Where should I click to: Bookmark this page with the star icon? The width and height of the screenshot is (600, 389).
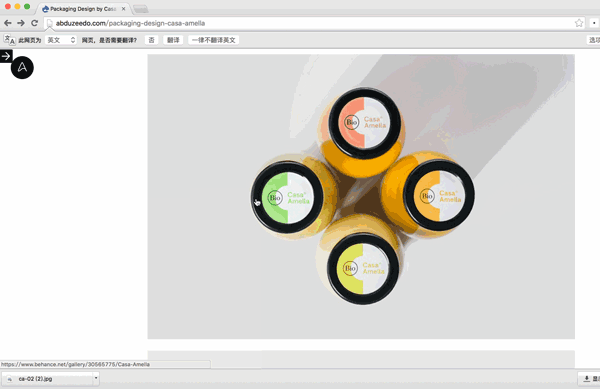579,23
